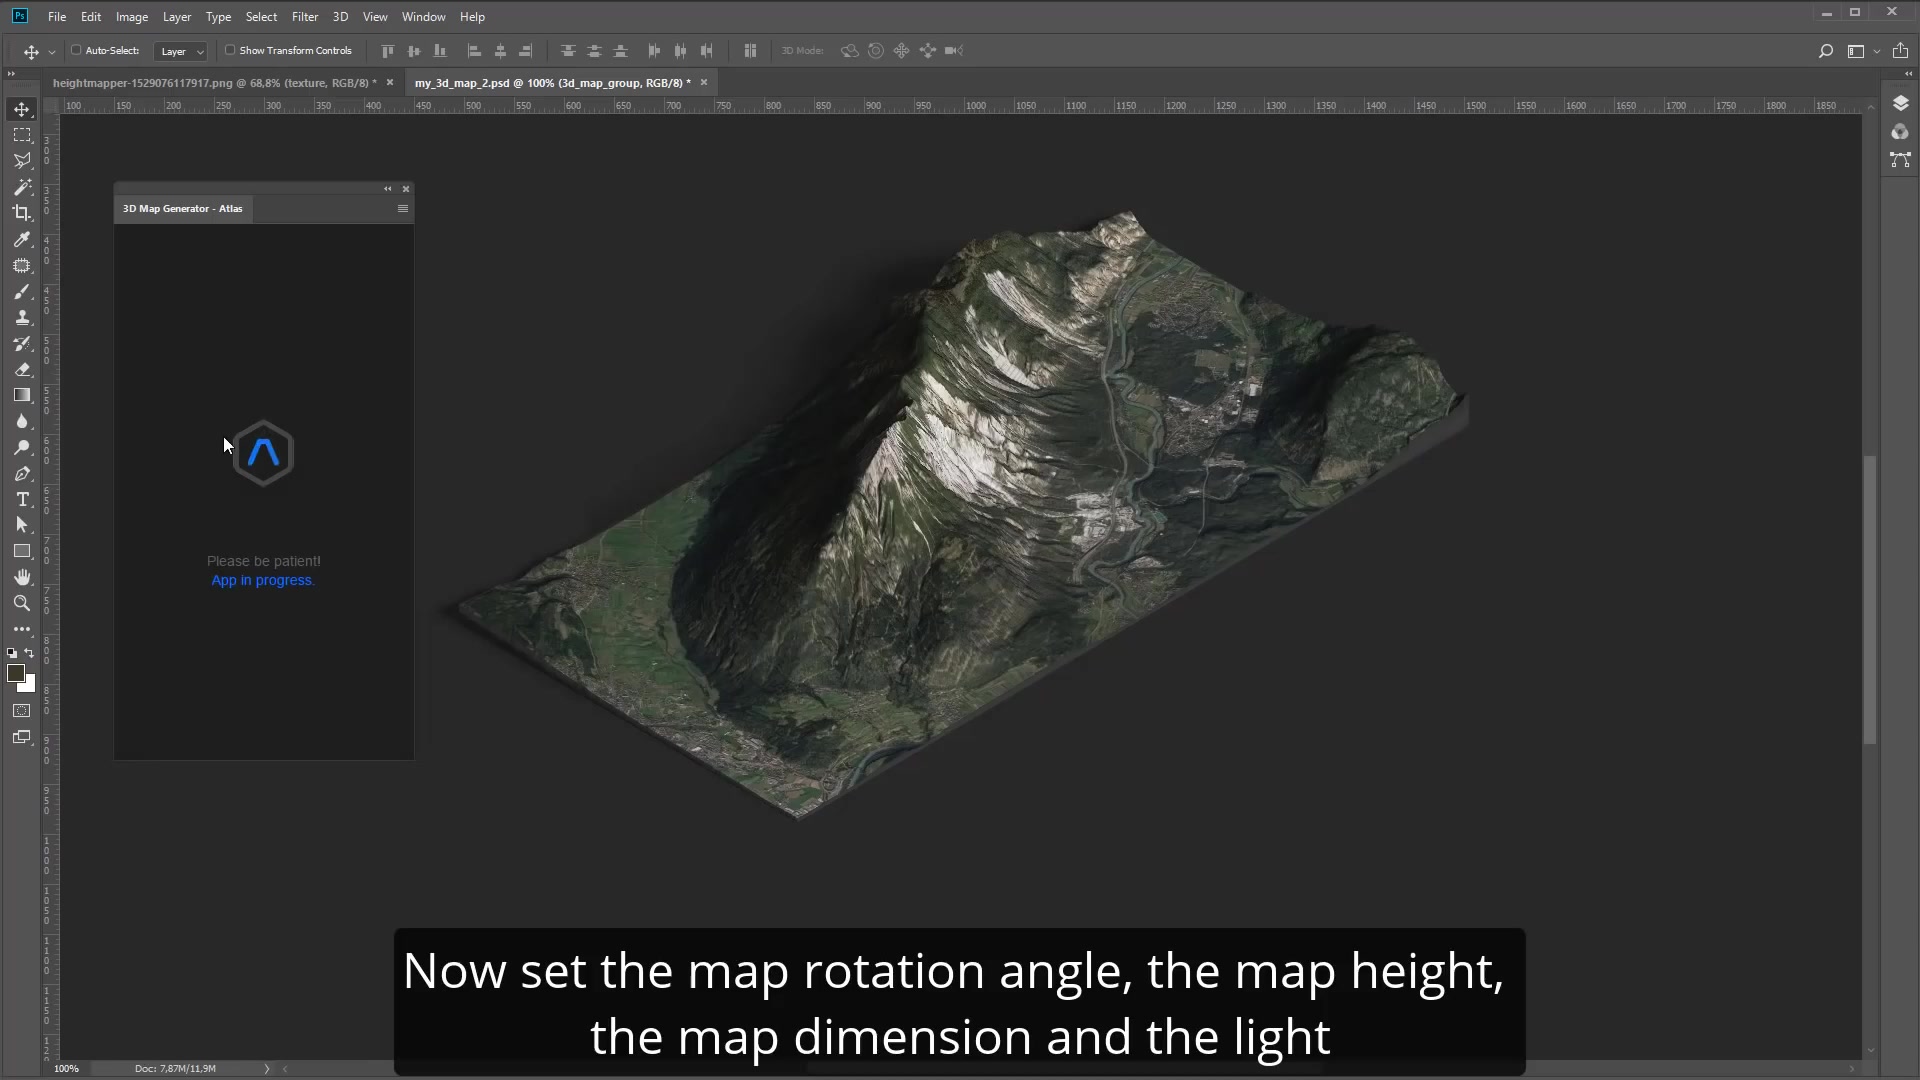
Task: Click 3D Map Generator Atlas panel menu
Action: [402, 206]
